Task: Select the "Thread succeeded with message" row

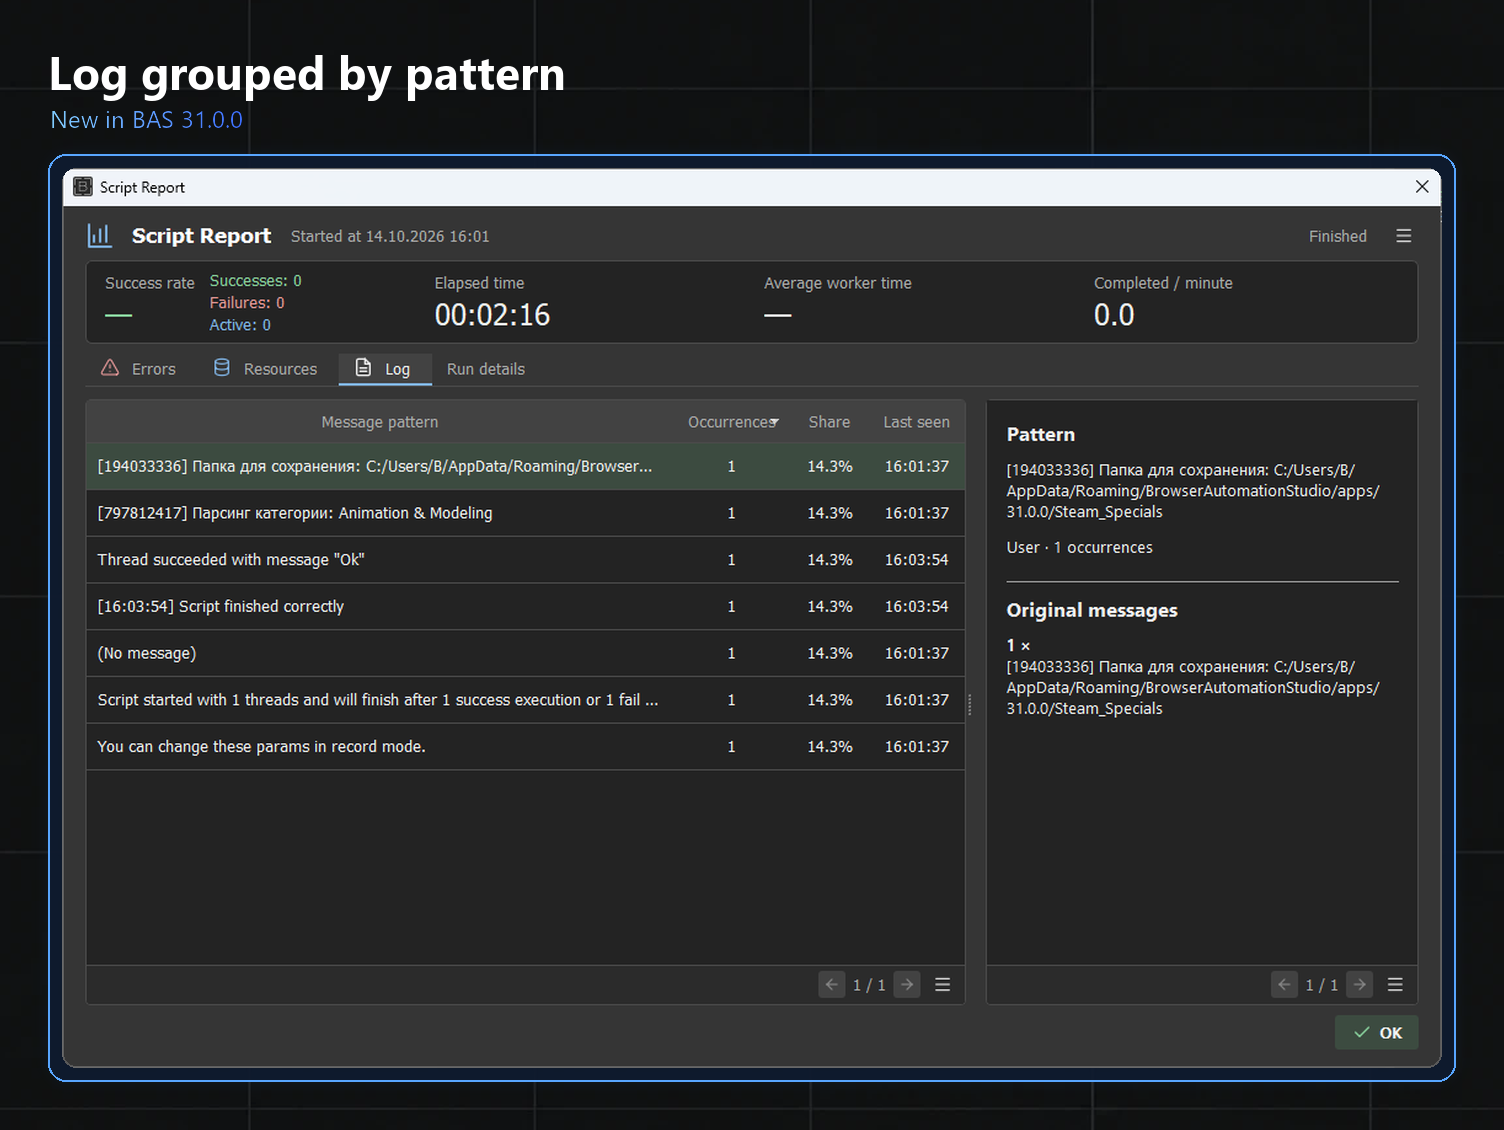Action: tap(525, 560)
